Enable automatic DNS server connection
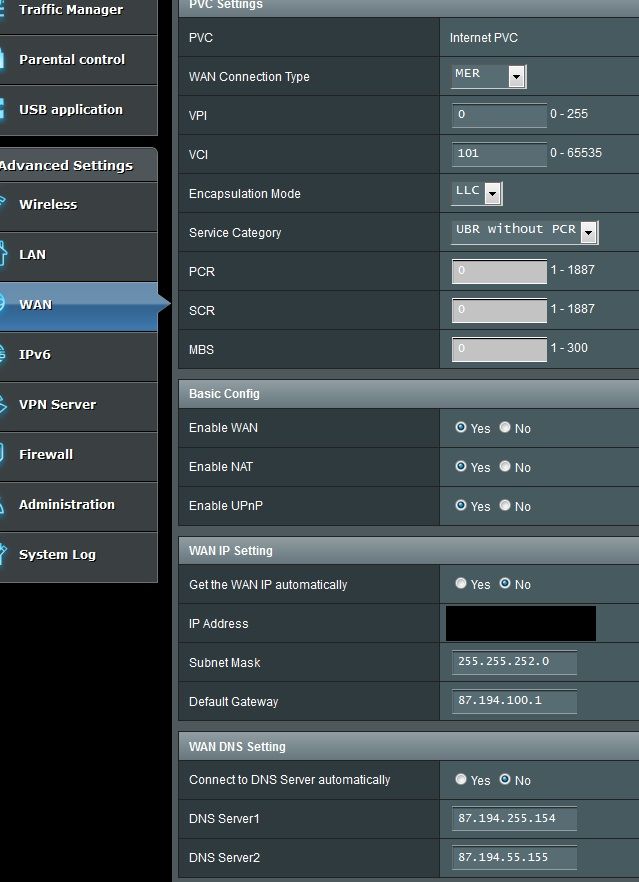639x882 pixels. tap(461, 780)
